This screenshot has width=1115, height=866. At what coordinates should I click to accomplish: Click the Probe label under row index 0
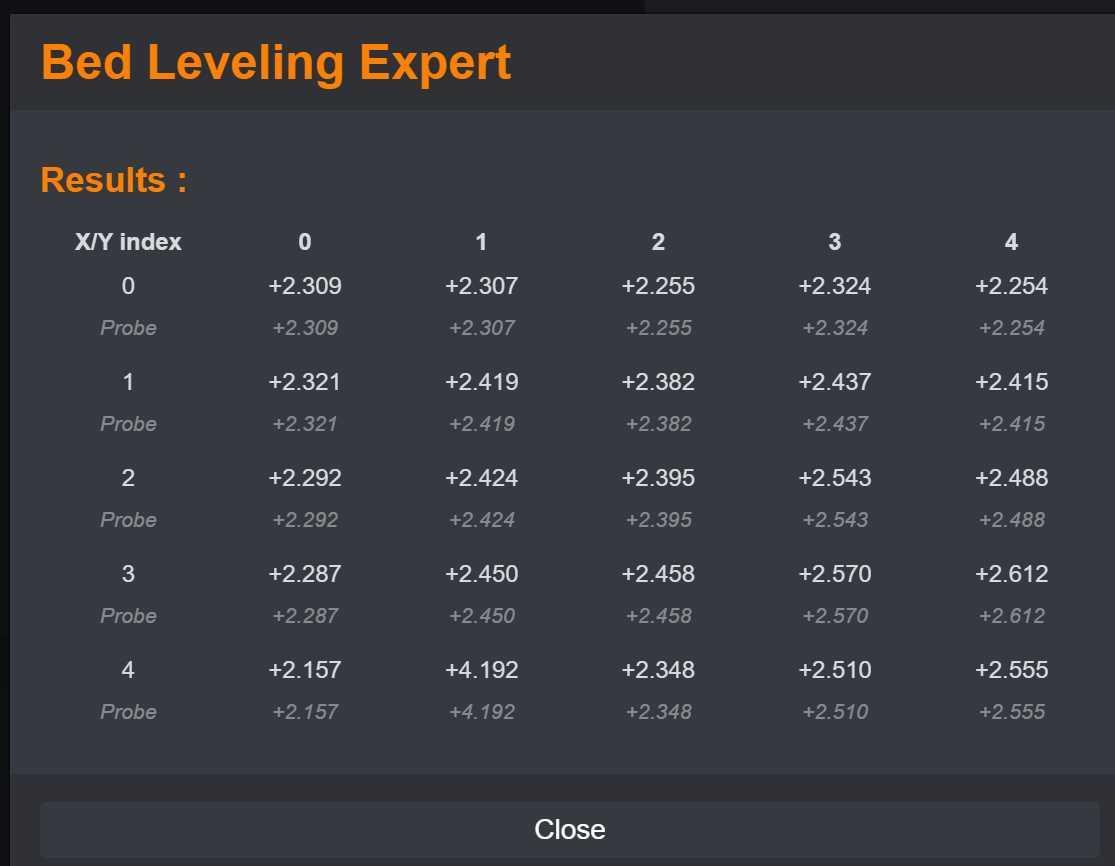tap(128, 328)
